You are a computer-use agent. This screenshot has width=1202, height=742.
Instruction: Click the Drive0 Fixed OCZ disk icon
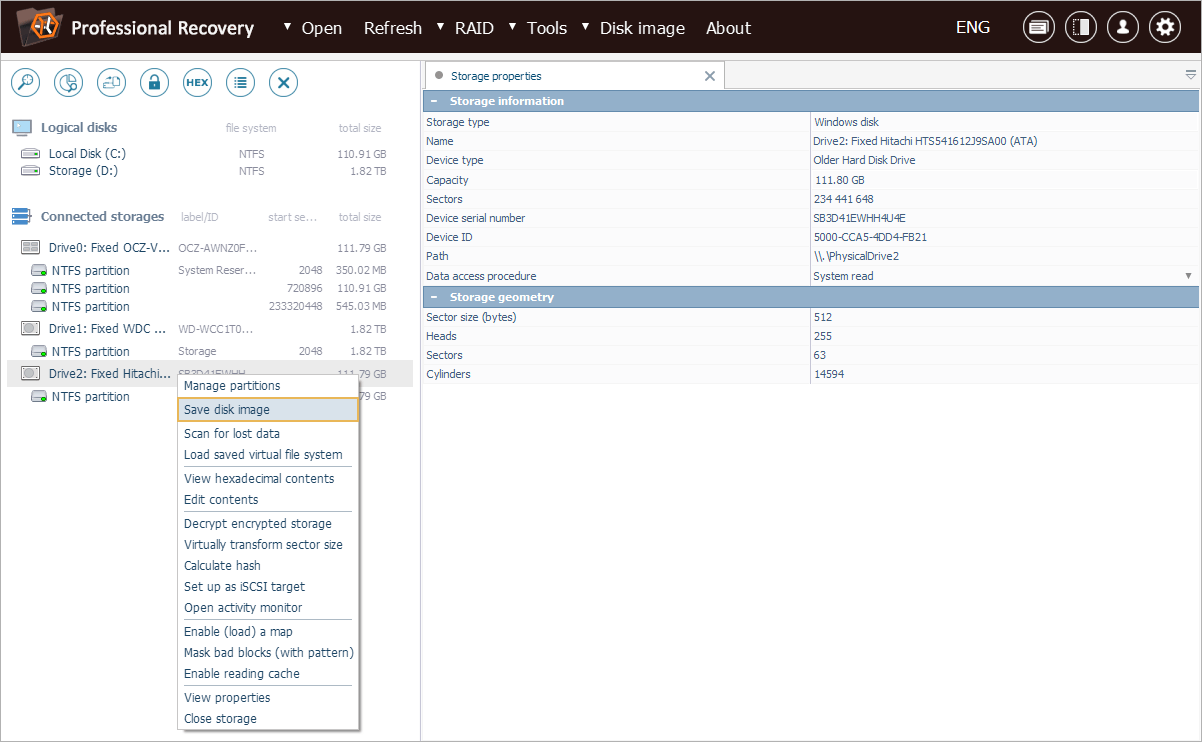pos(31,247)
